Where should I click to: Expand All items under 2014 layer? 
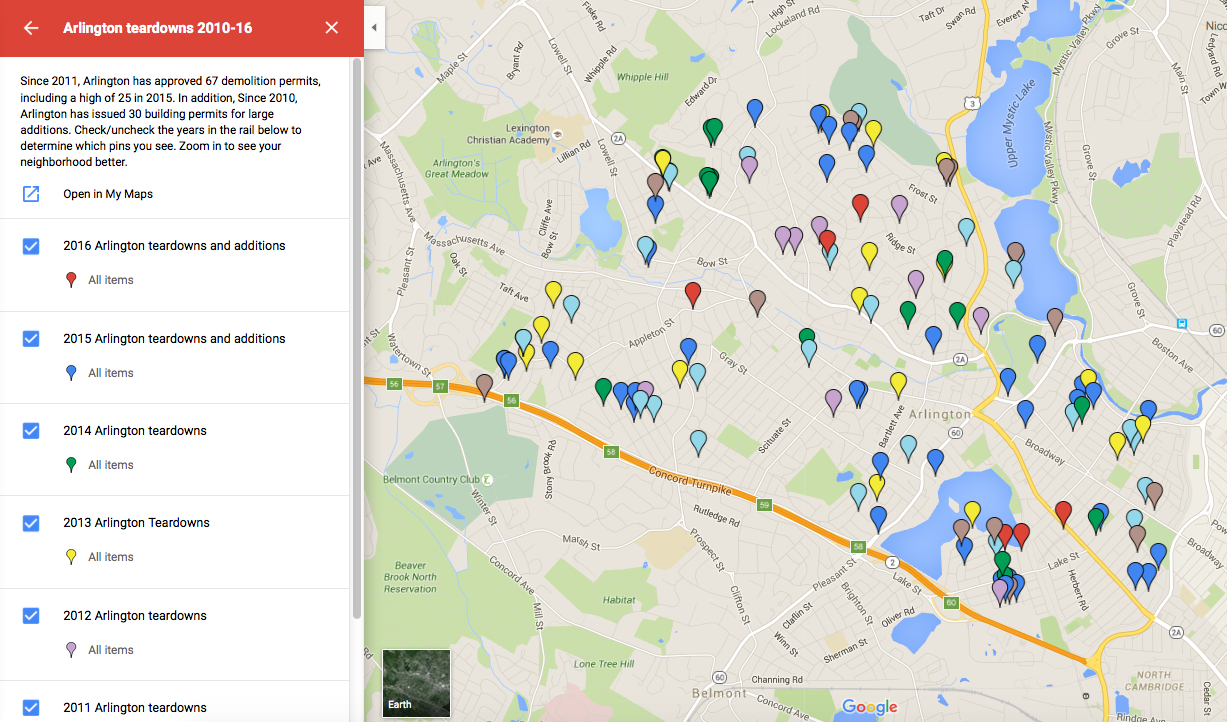[x=110, y=465]
